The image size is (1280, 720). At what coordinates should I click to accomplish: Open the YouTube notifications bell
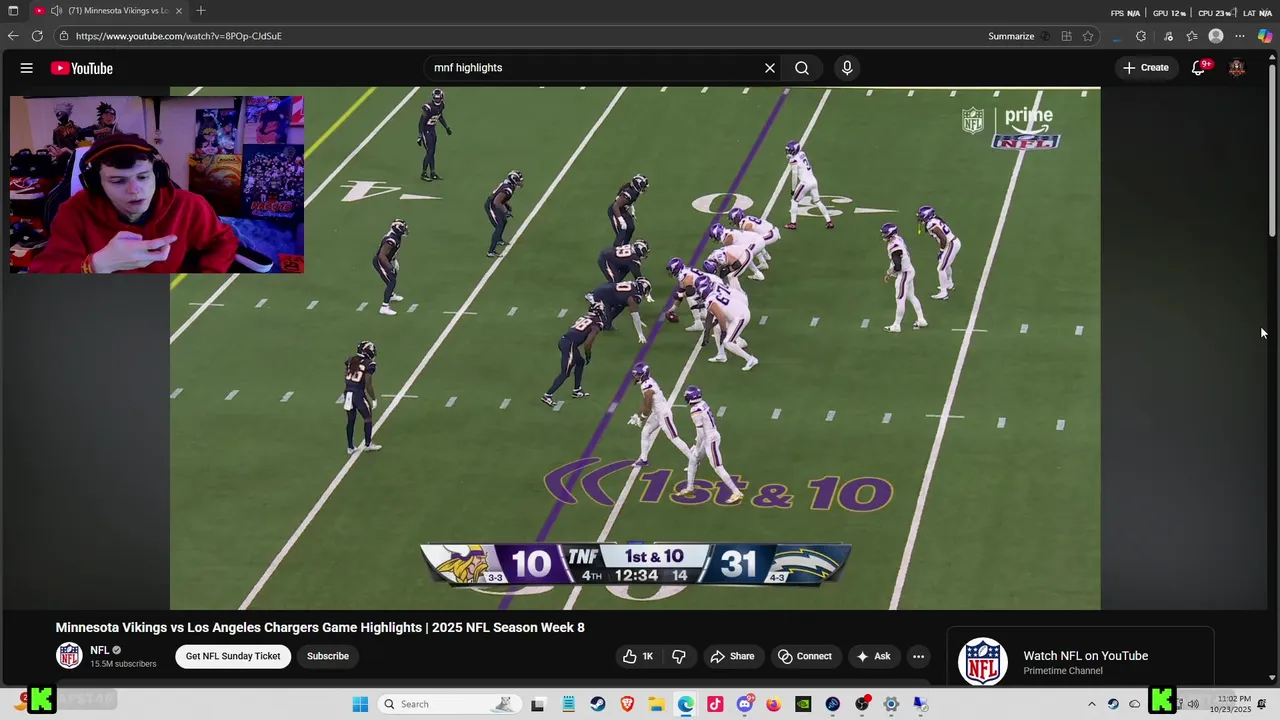pyautogui.click(x=1199, y=68)
